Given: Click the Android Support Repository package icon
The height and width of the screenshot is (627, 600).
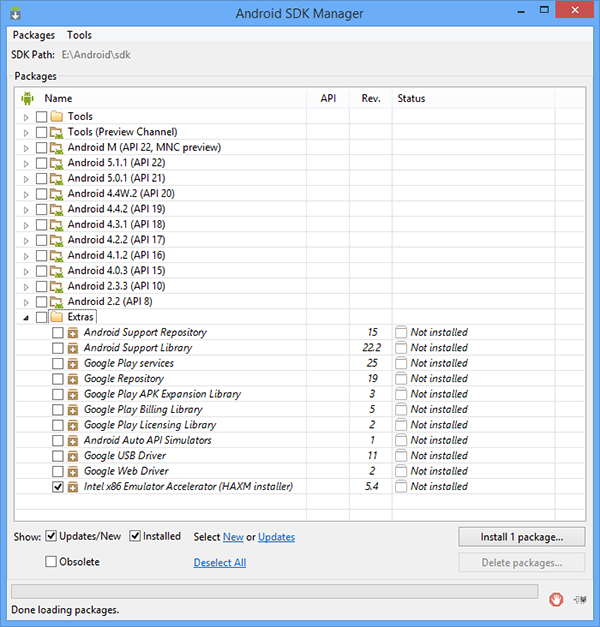Looking at the screenshot, I should [x=73, y=333].
